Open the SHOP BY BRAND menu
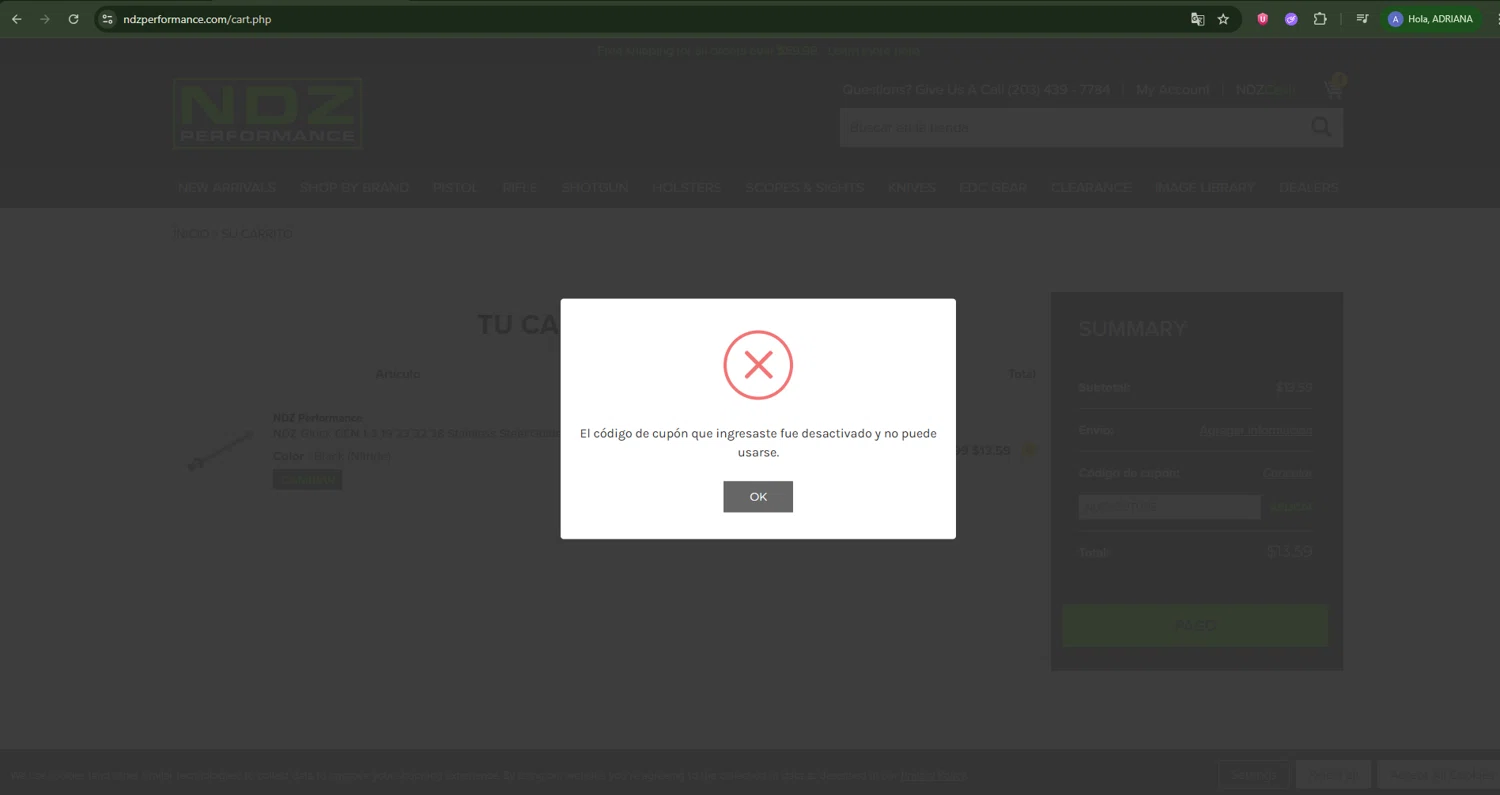The height and width of the screenshot is (795, 1500). 354,187
